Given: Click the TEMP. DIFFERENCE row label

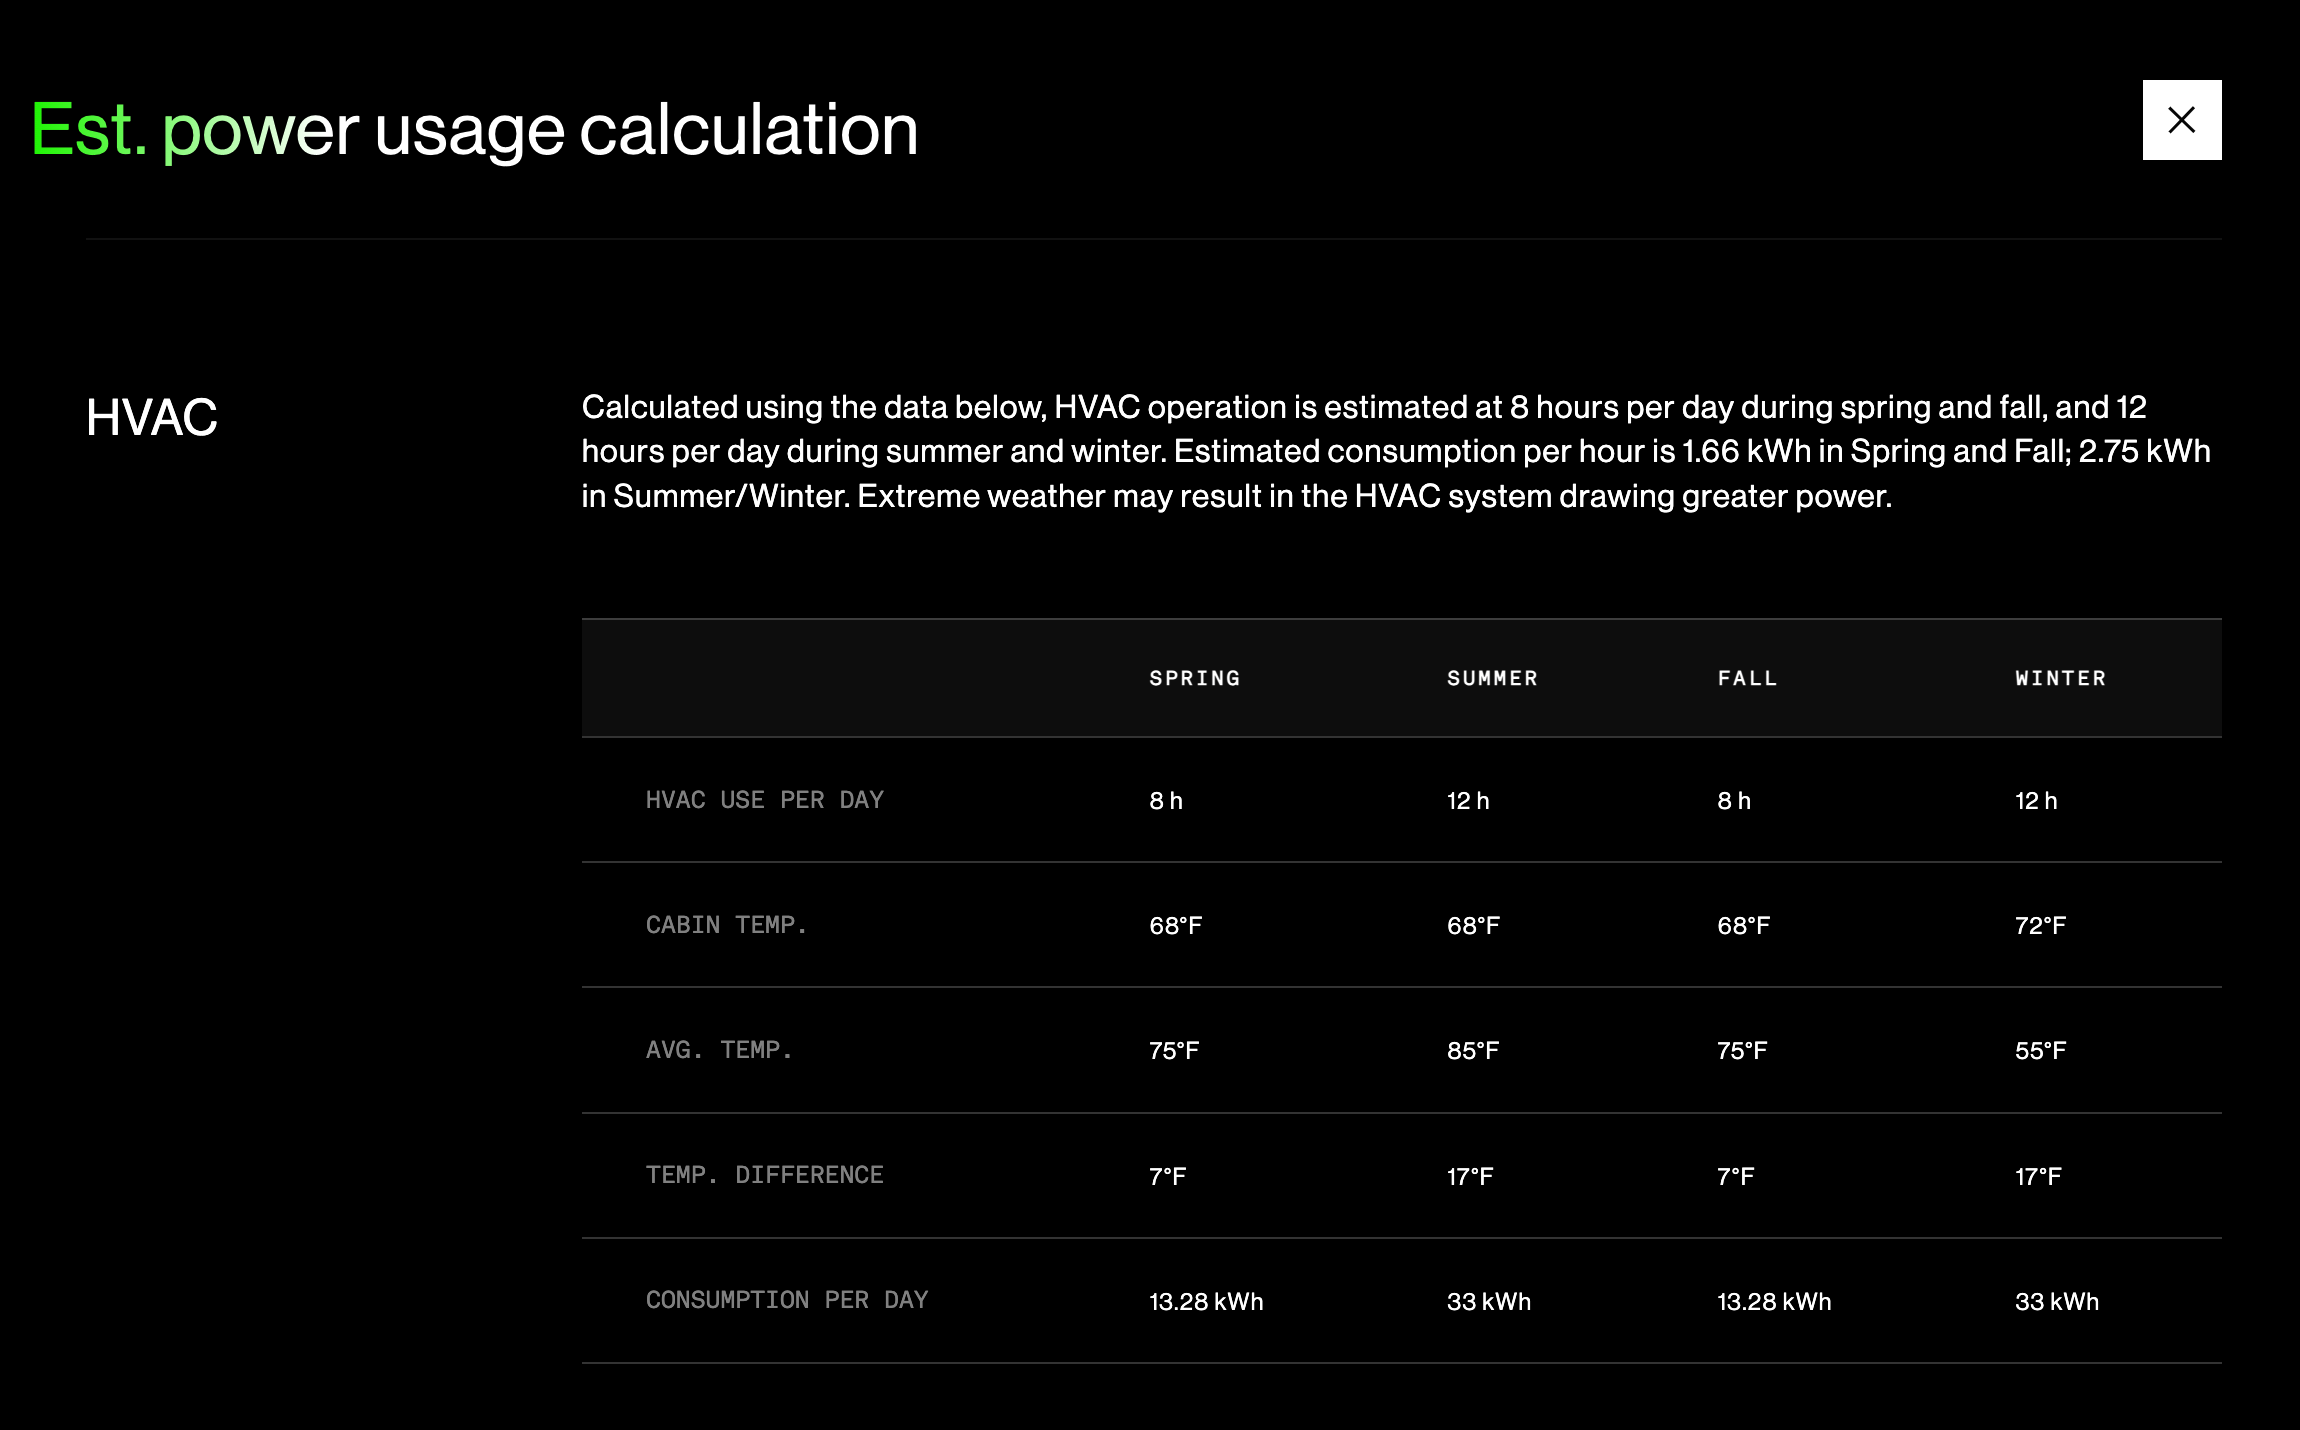Looking at the screenshot, I should [x=764, y=1175].
